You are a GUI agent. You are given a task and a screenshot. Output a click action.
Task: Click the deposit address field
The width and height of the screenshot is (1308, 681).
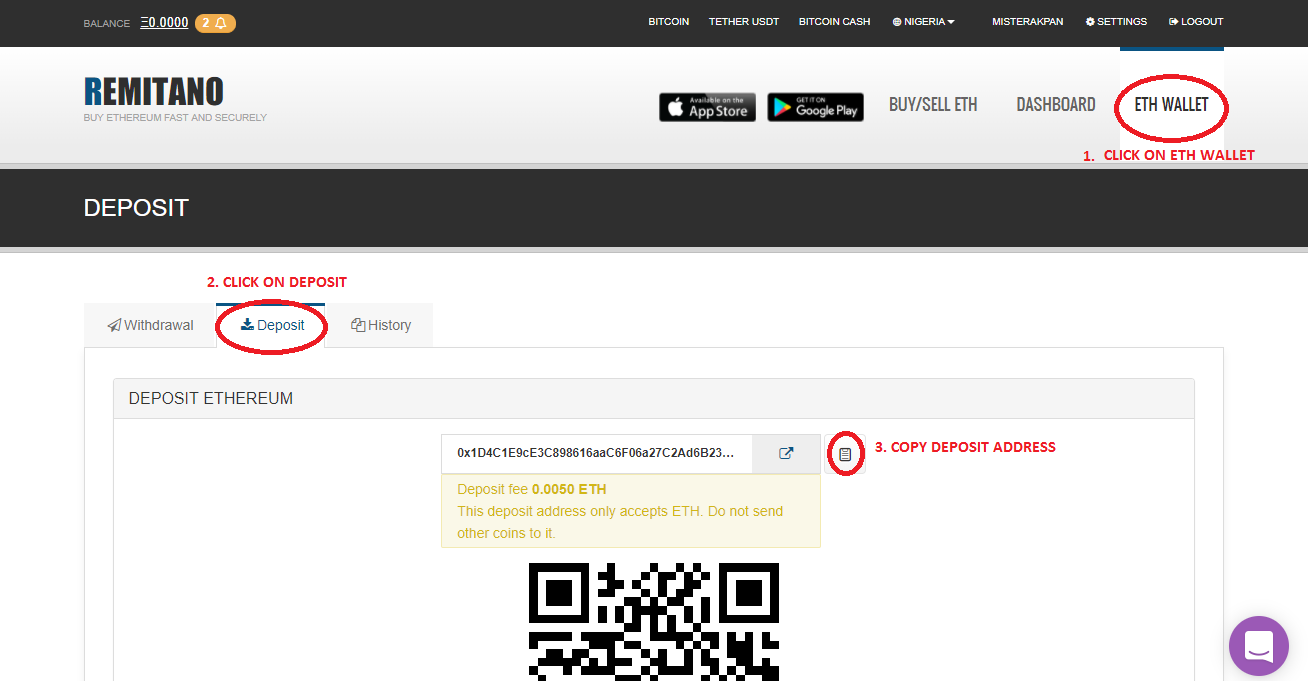click(x=596, y=453)
